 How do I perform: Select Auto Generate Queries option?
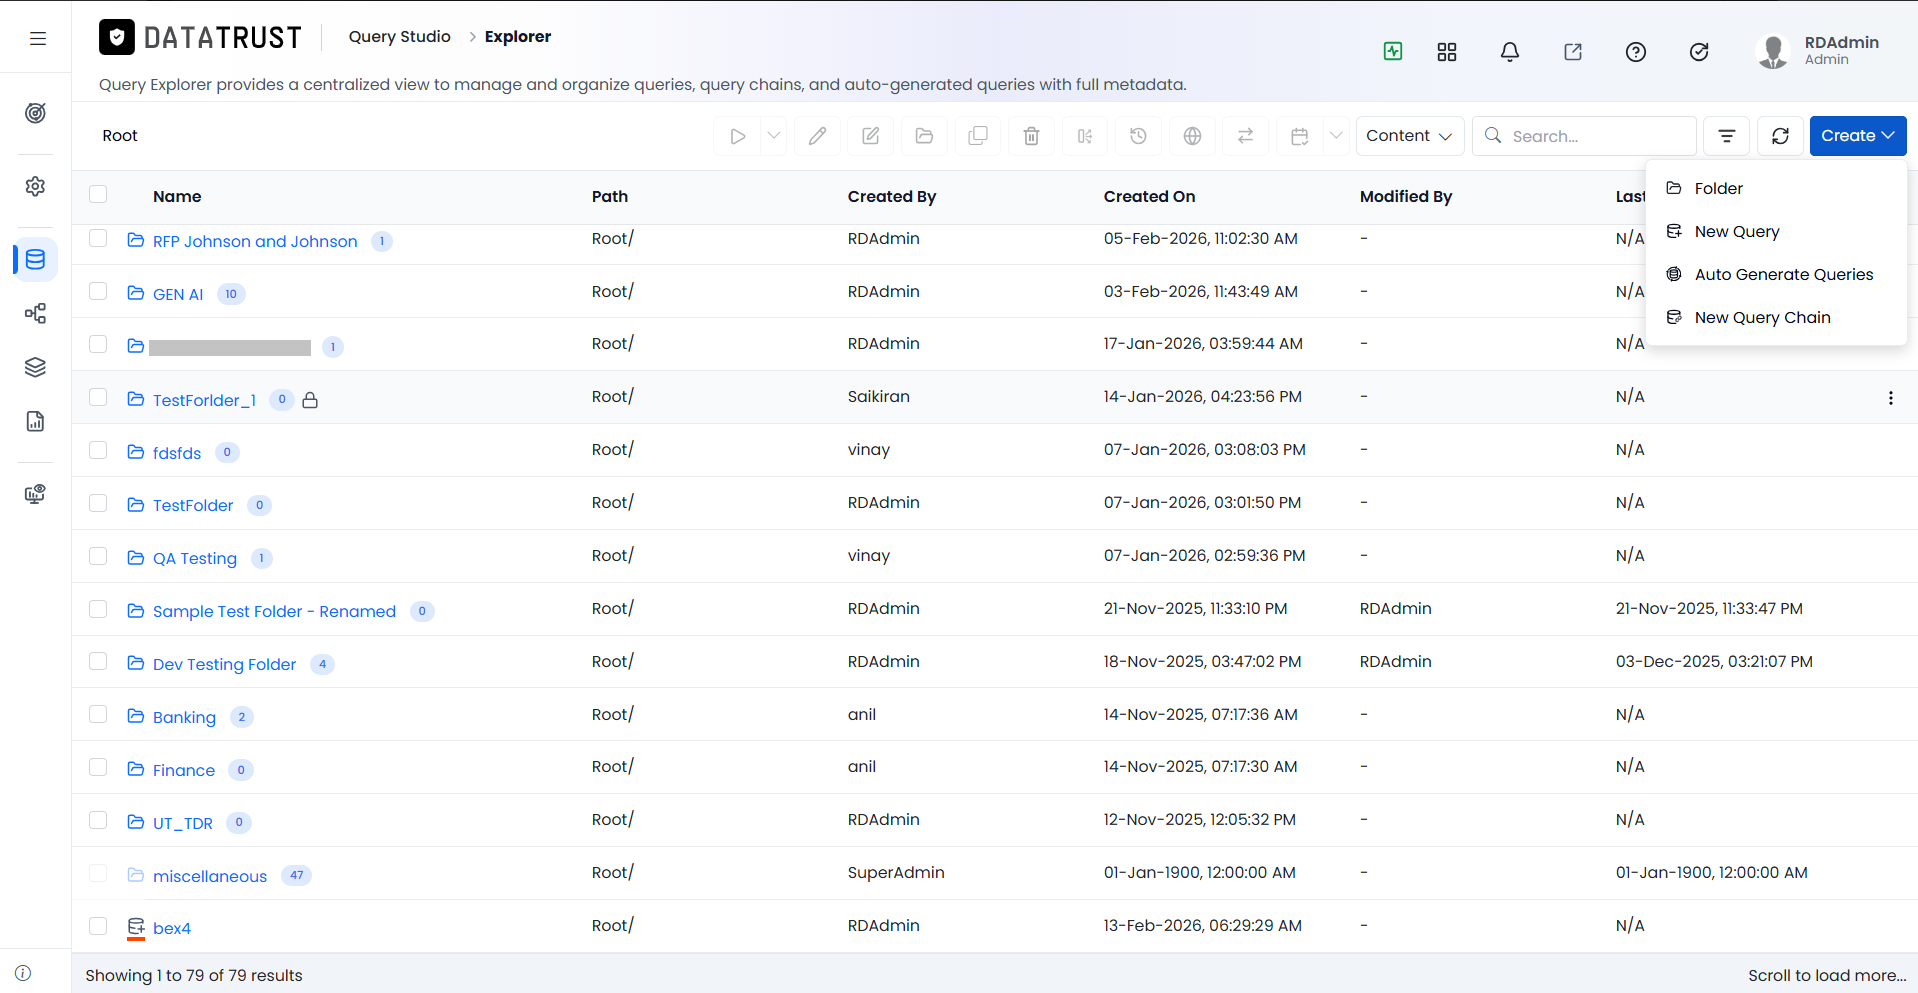point(1775,274)
